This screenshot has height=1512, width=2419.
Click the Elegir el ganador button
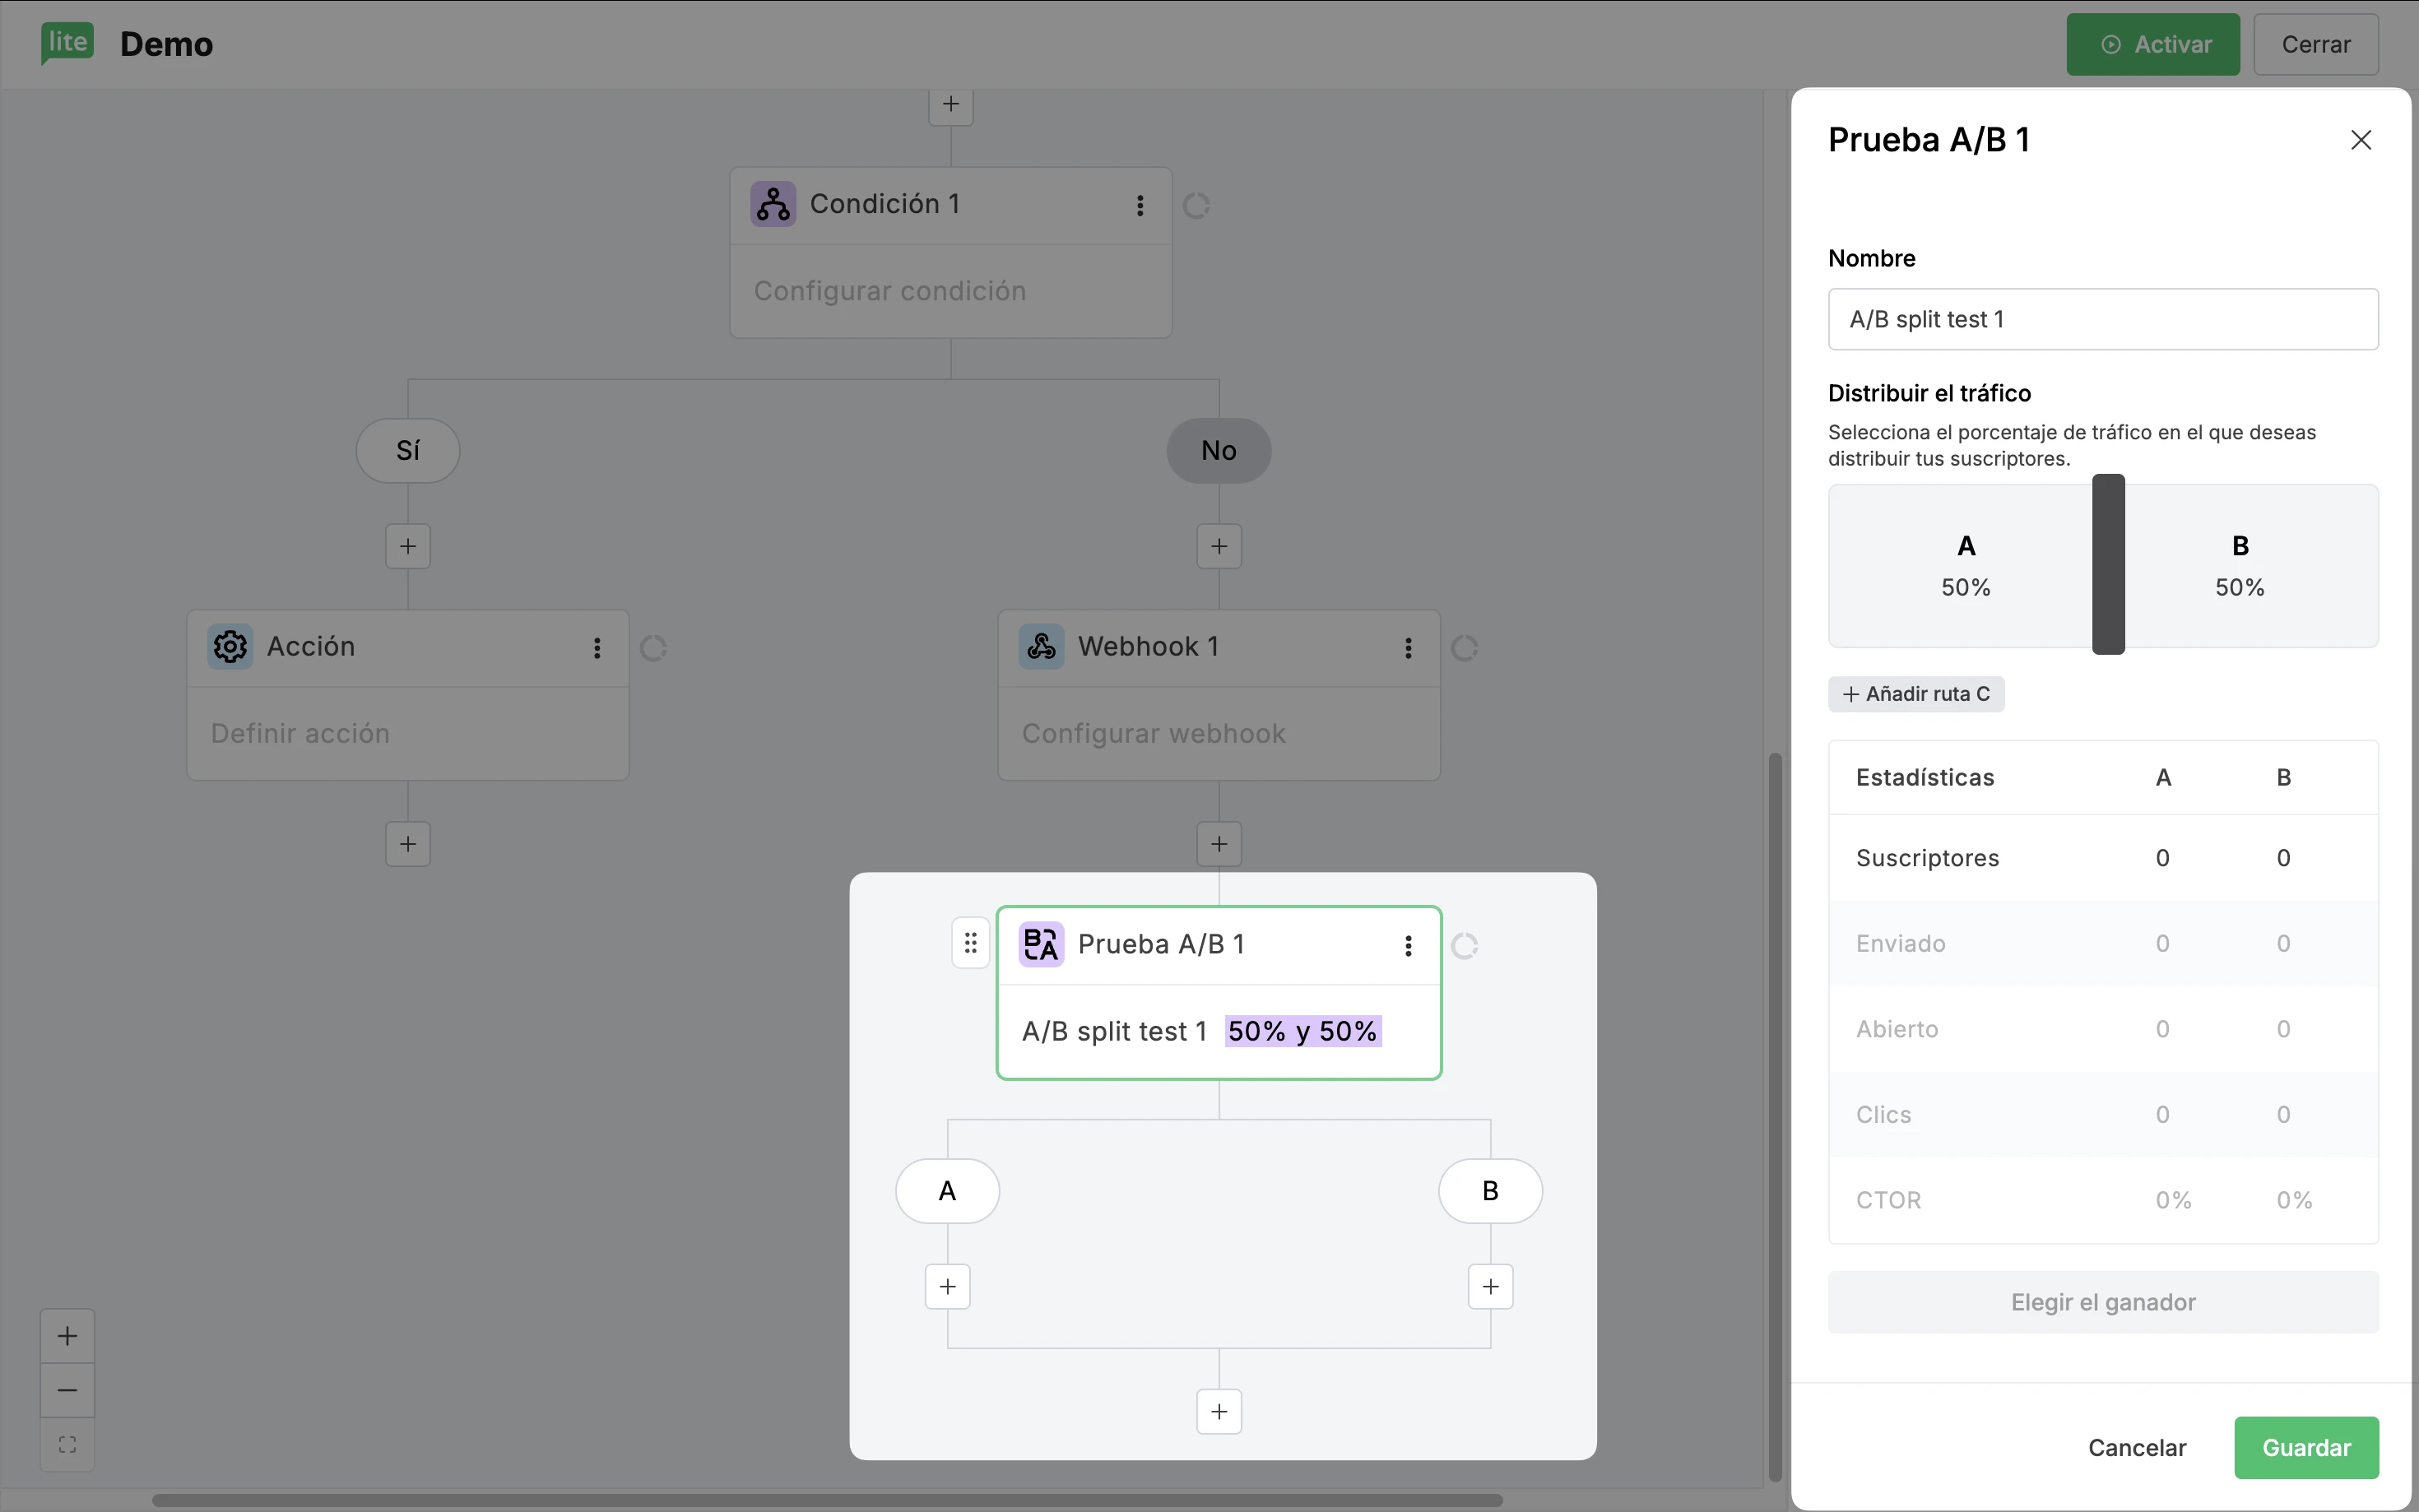coord(2103,1302)
